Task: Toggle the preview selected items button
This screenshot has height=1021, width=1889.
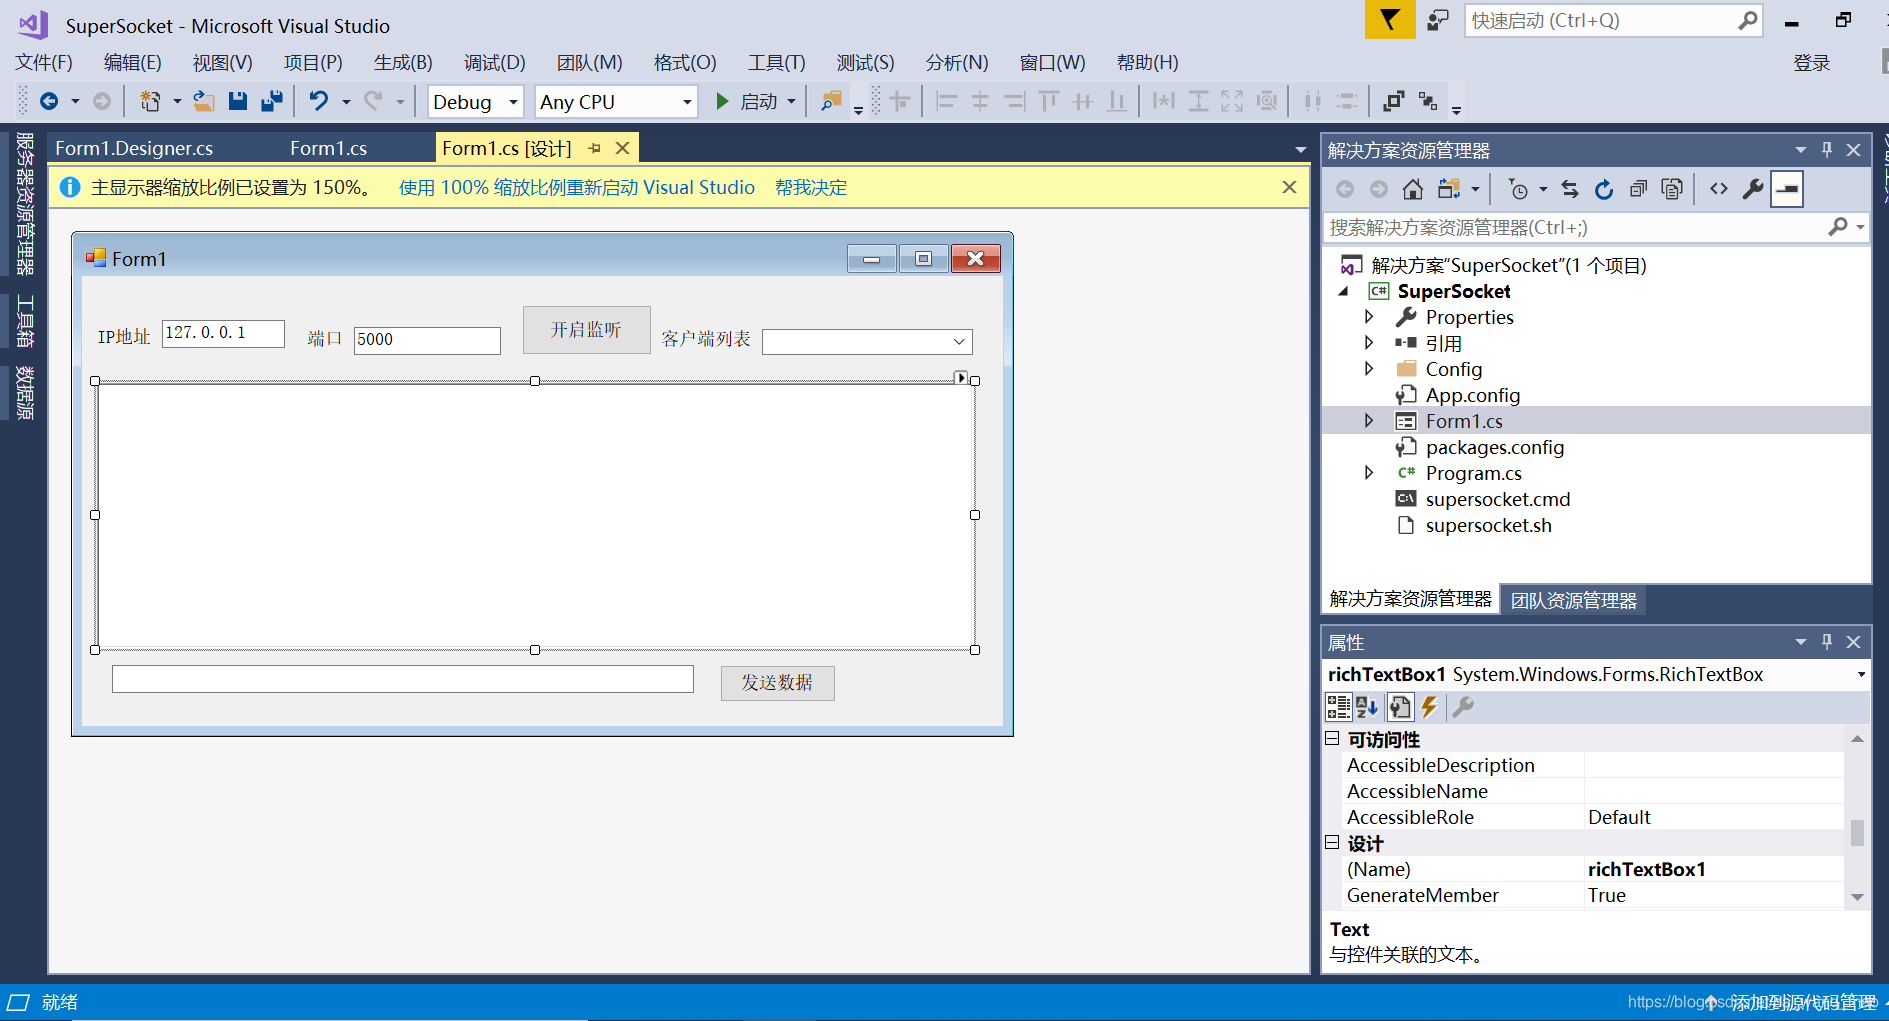Action: pos(1787,189)
